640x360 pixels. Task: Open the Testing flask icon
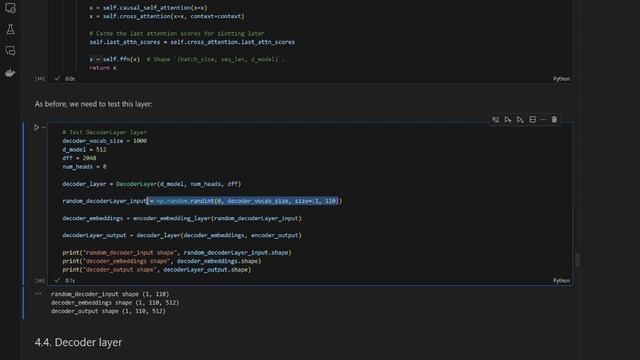(x=10, y=29)
